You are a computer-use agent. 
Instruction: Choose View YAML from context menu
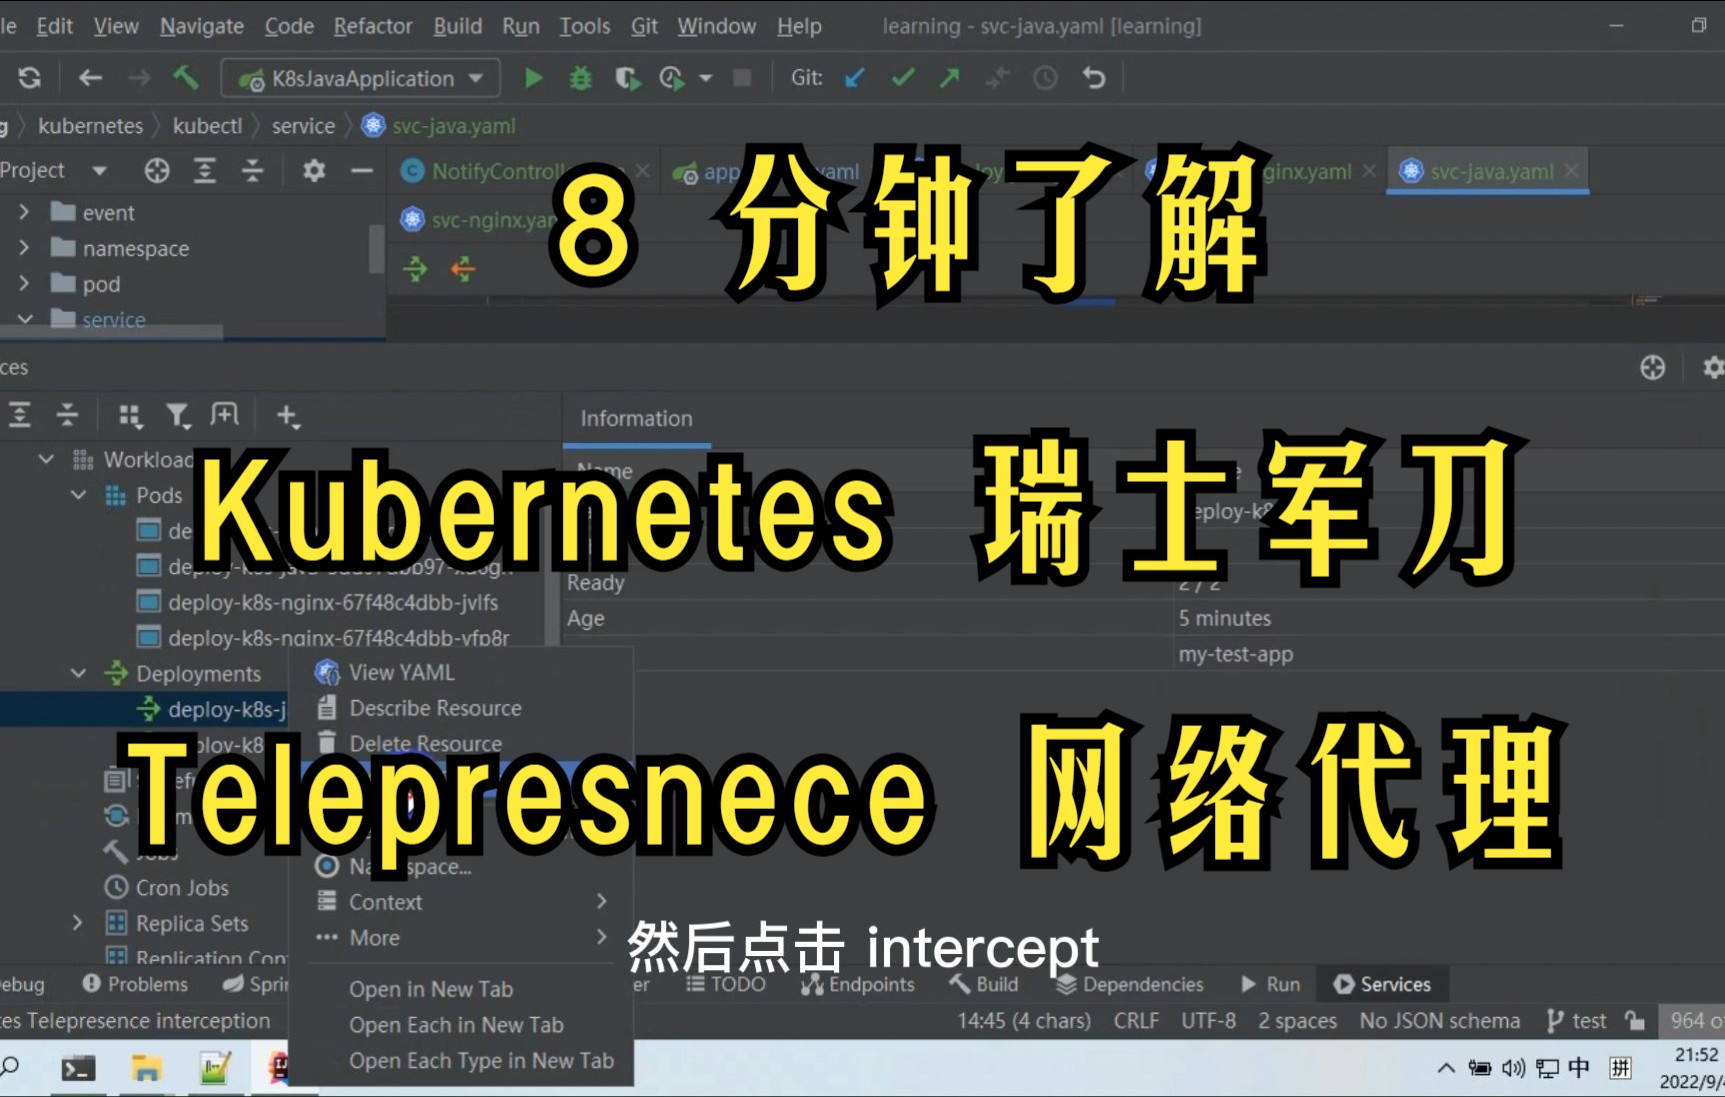(x=461, y=673)
